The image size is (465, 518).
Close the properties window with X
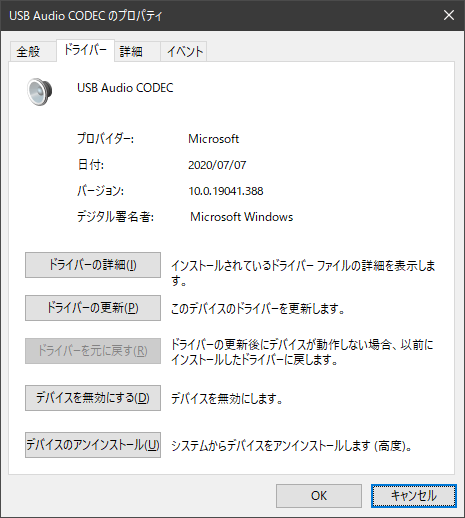[x=449, y=15]
